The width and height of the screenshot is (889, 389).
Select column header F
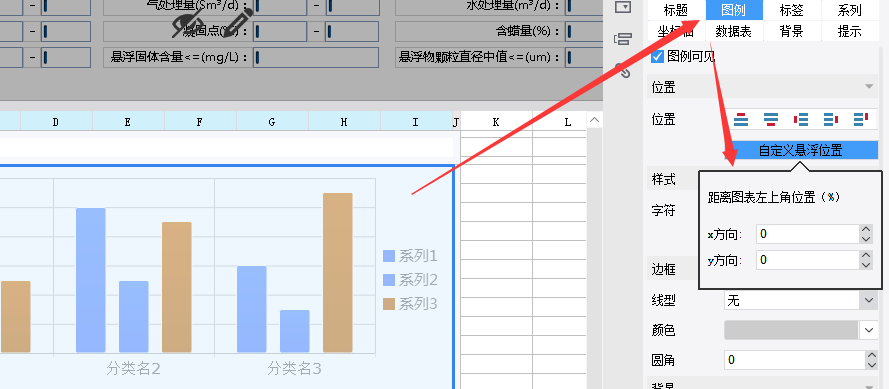[200, 121]
